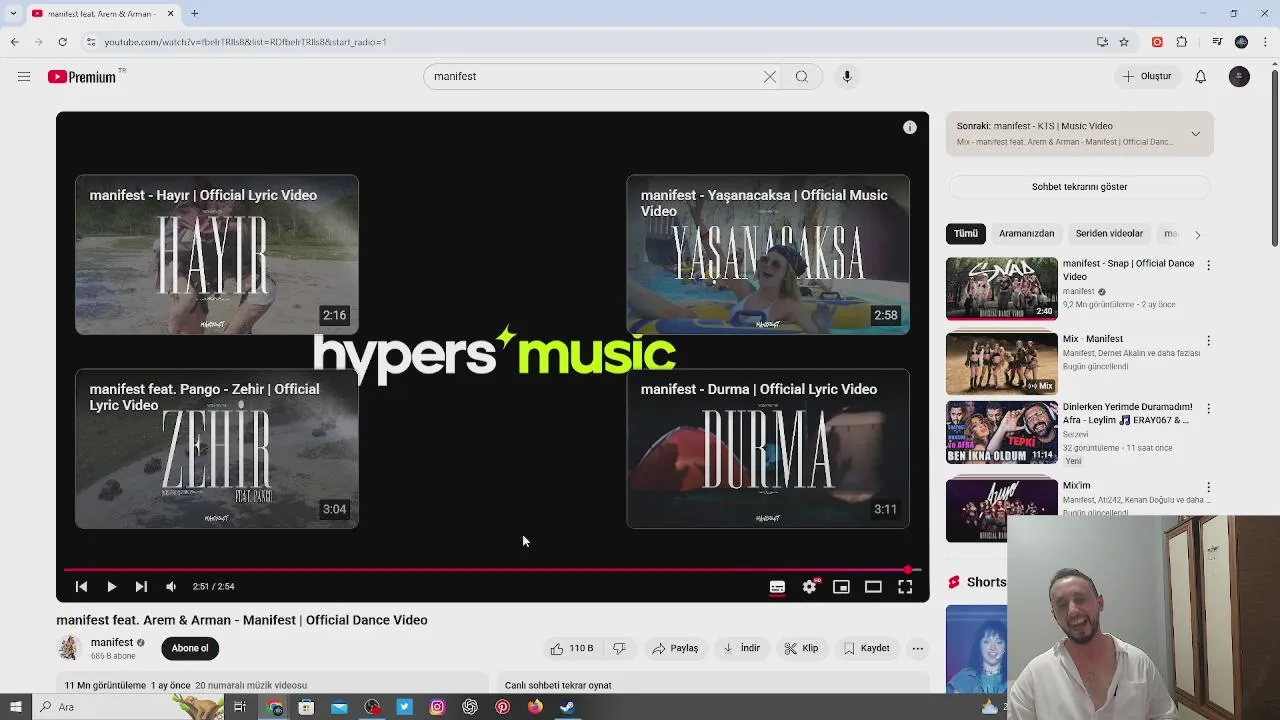This screenshot has height=720, width=1280.
Task: Go back in the browser
Action: coord(14,42)
